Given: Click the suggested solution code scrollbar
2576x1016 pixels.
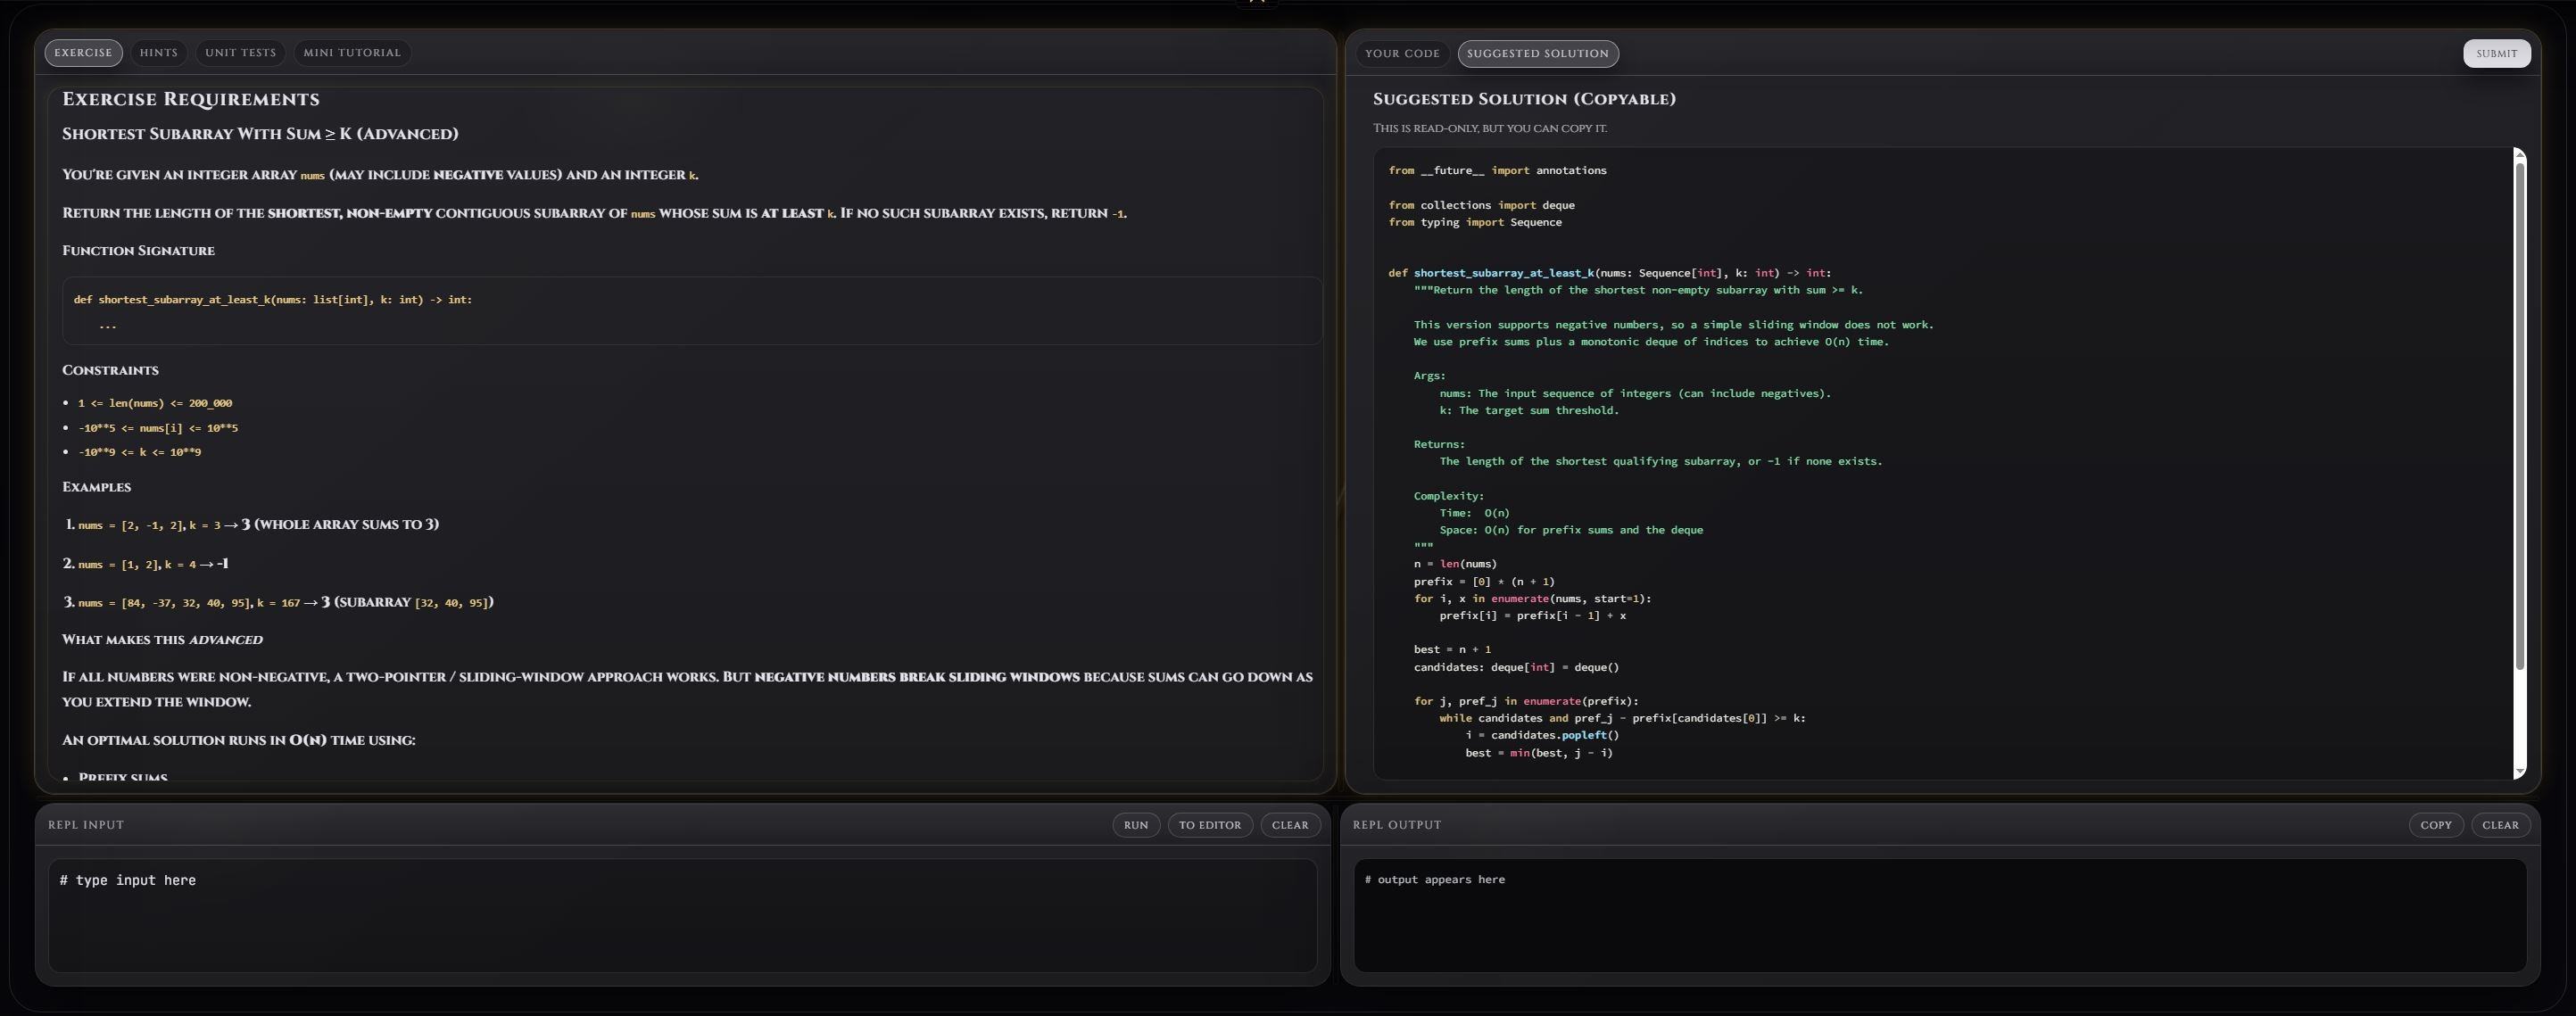Looking at the screenshot, I should tap(2520, 415).
